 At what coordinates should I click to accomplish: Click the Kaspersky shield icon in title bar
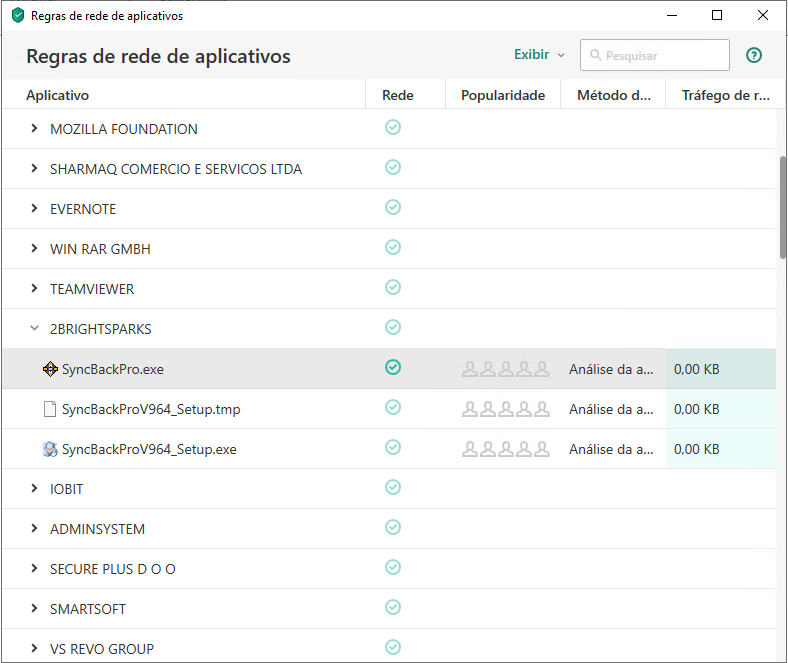18,16
